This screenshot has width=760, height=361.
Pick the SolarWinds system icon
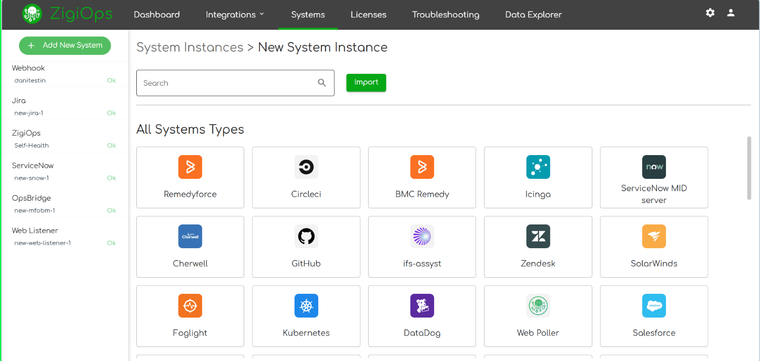coord(654,236)
